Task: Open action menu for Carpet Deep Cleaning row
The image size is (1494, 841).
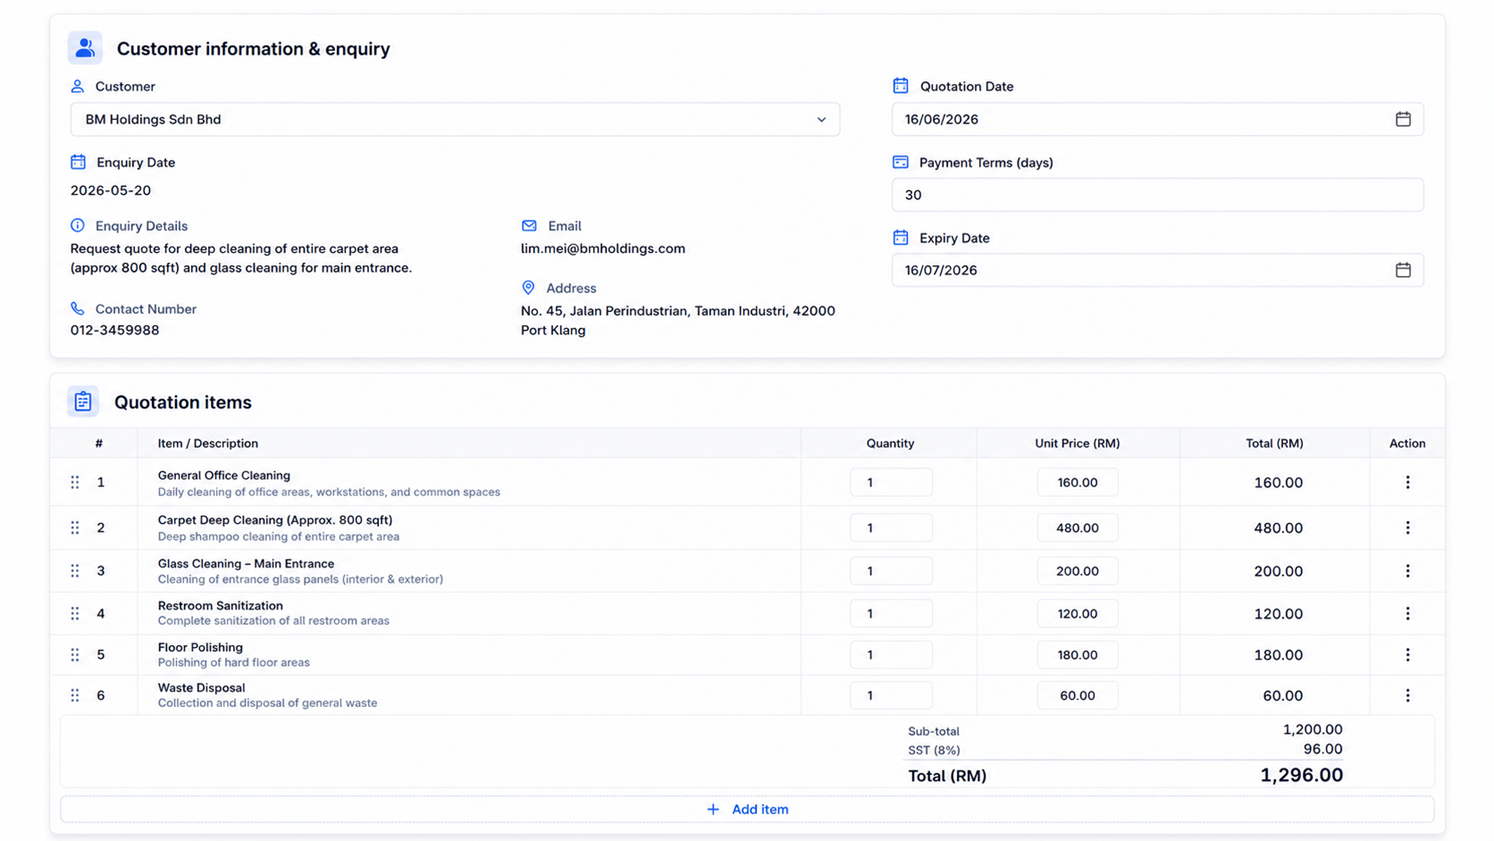Action: coord(1407,528)
